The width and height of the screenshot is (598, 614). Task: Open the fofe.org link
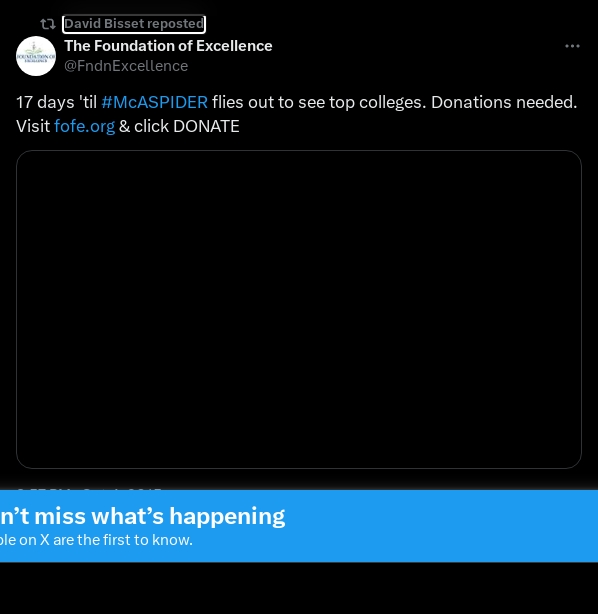(85, 126)
